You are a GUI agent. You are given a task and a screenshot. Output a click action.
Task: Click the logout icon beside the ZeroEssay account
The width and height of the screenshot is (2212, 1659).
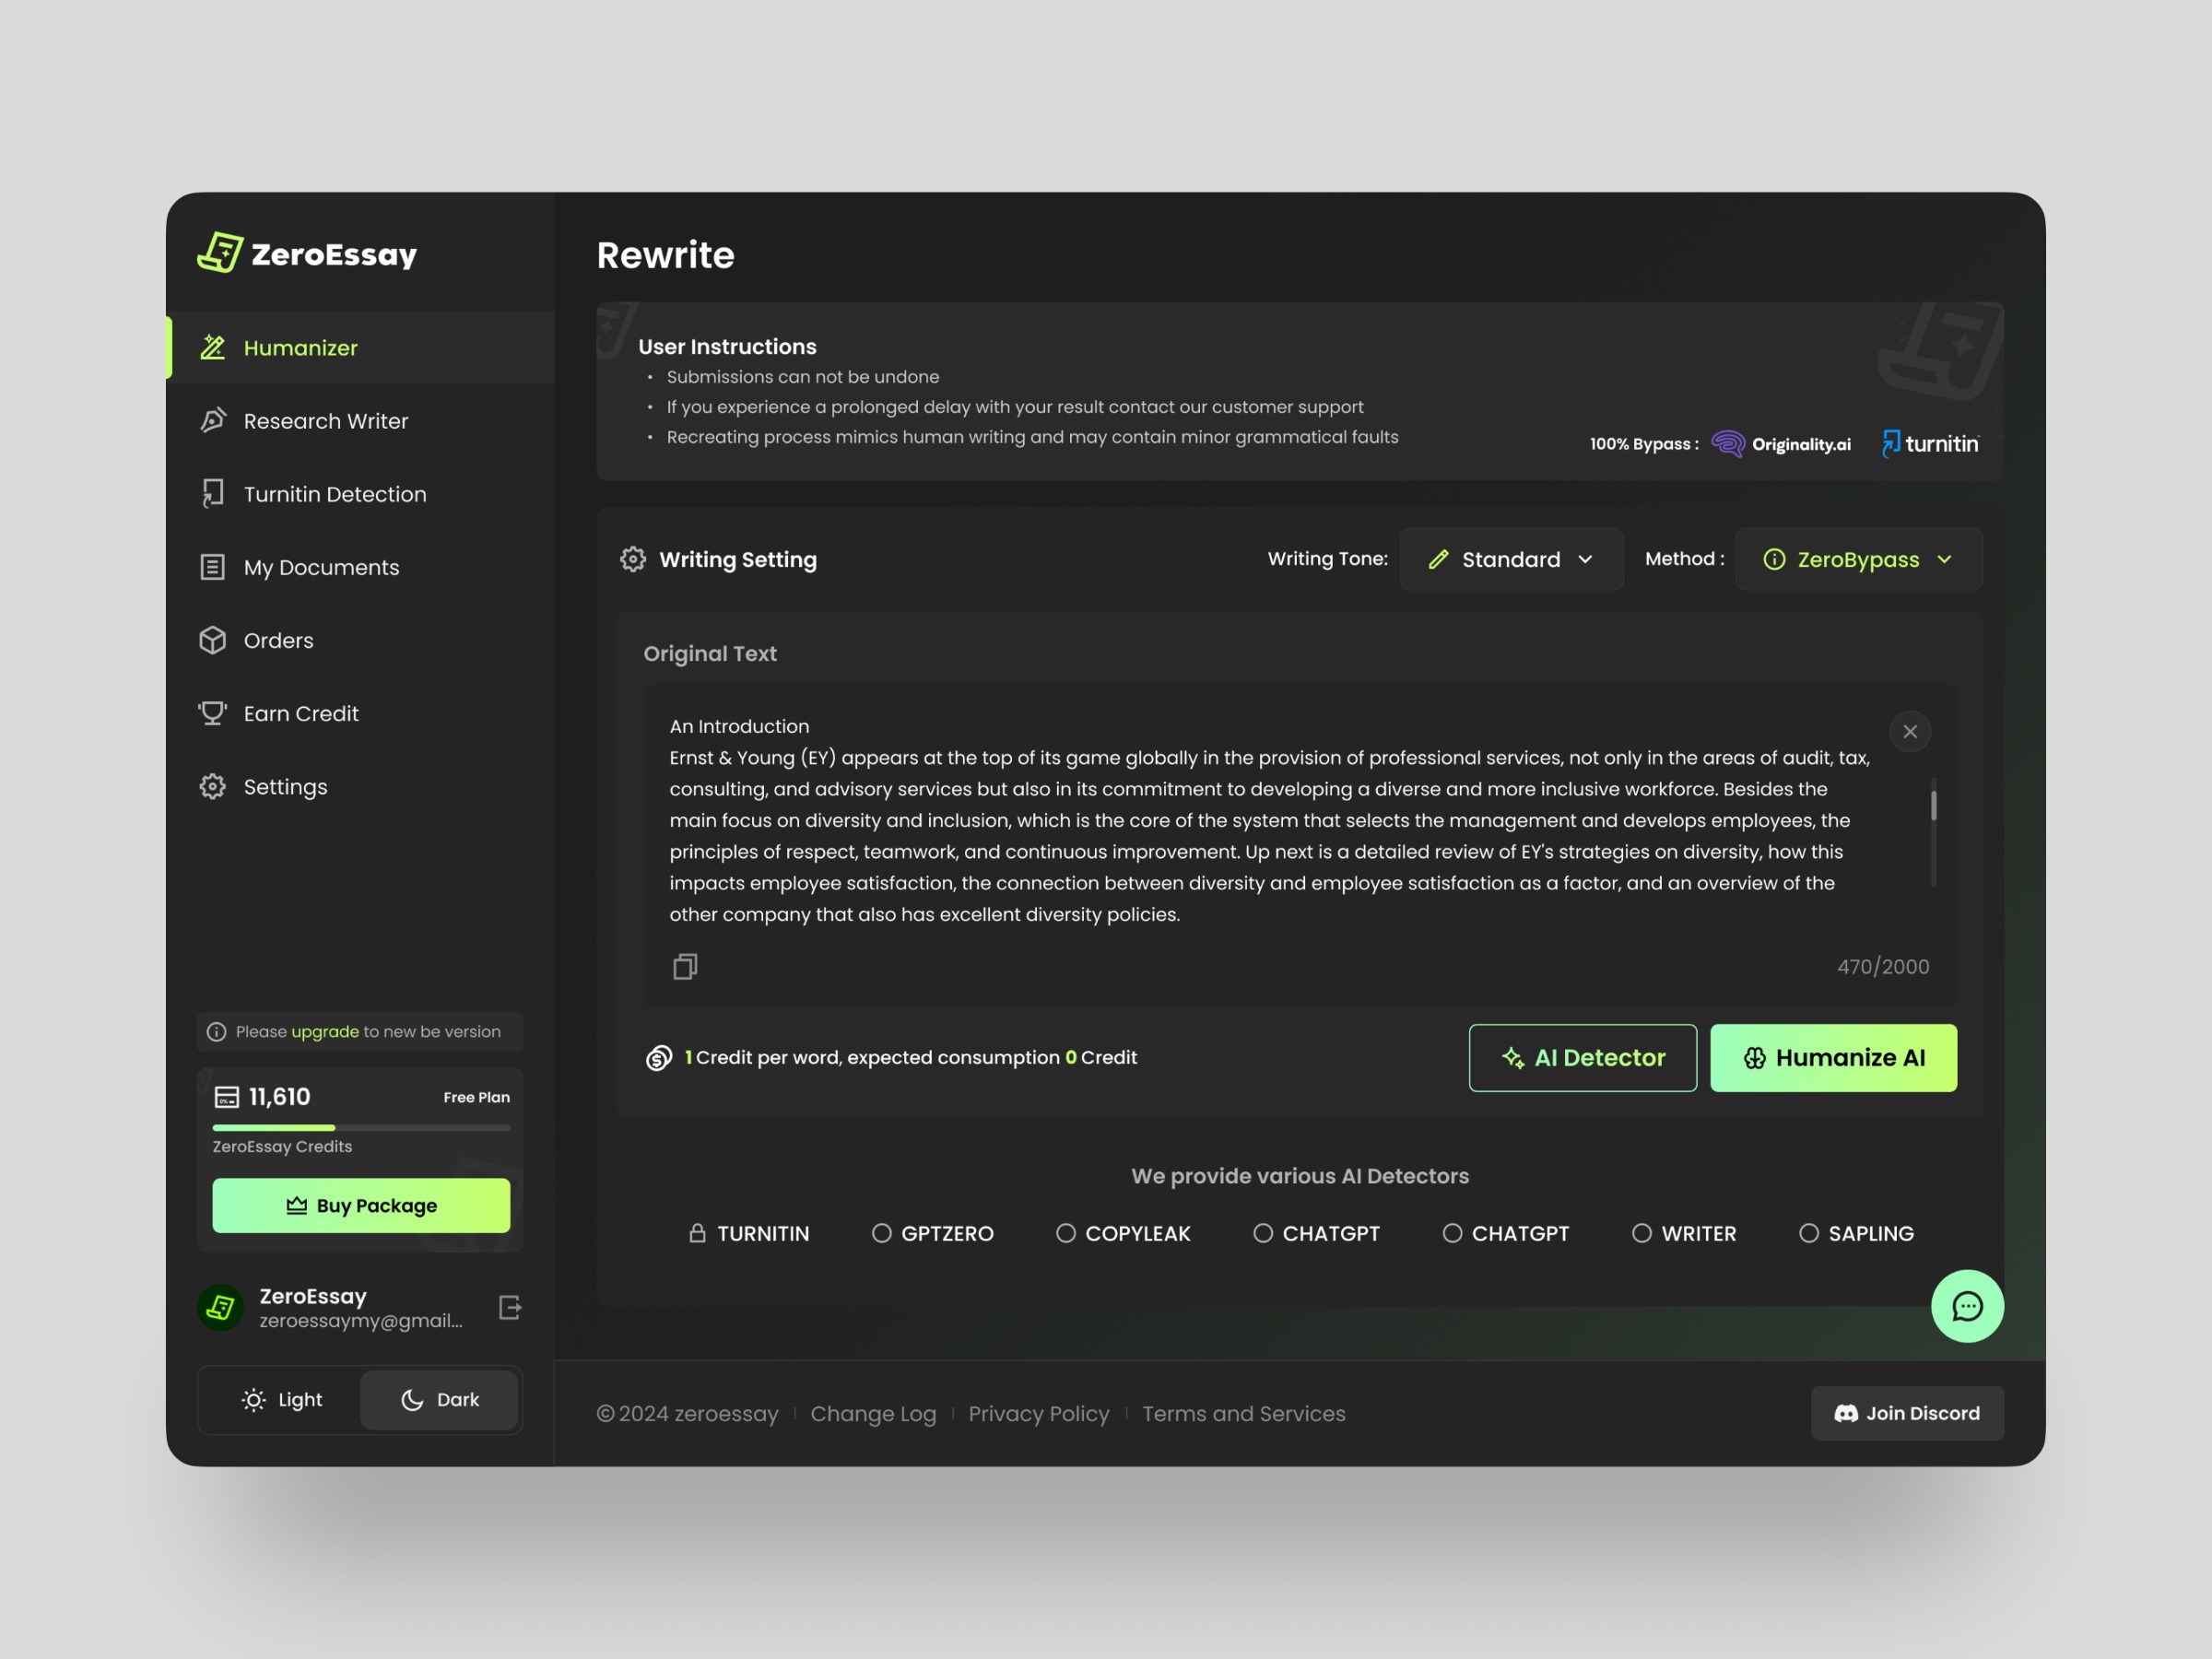click(x=510, y=1307)
